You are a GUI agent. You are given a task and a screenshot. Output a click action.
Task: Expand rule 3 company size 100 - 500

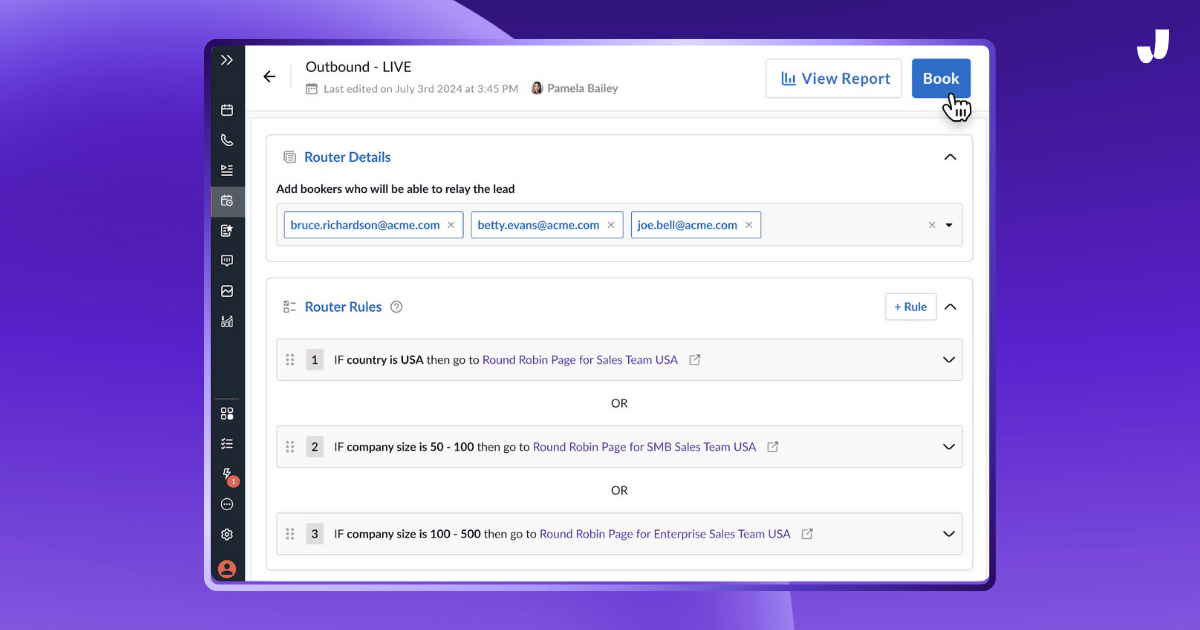(949, 534)
